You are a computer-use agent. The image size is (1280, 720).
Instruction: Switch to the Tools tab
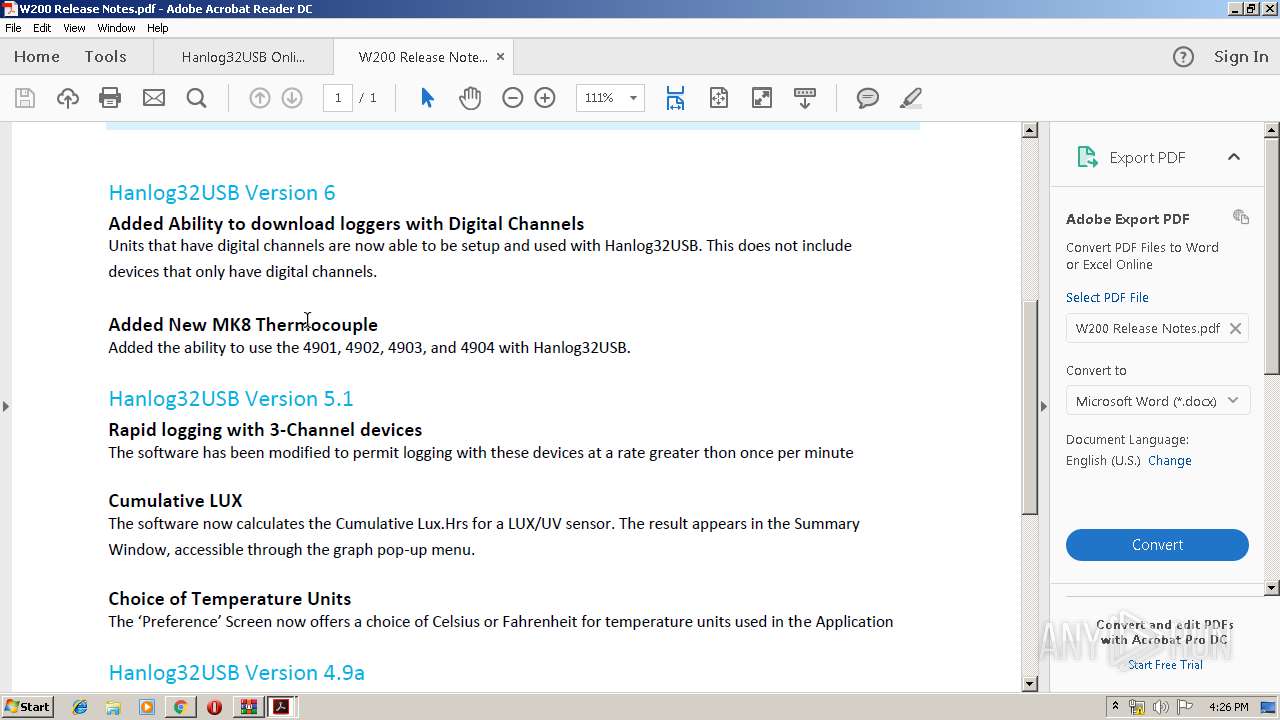coord(105,57)
